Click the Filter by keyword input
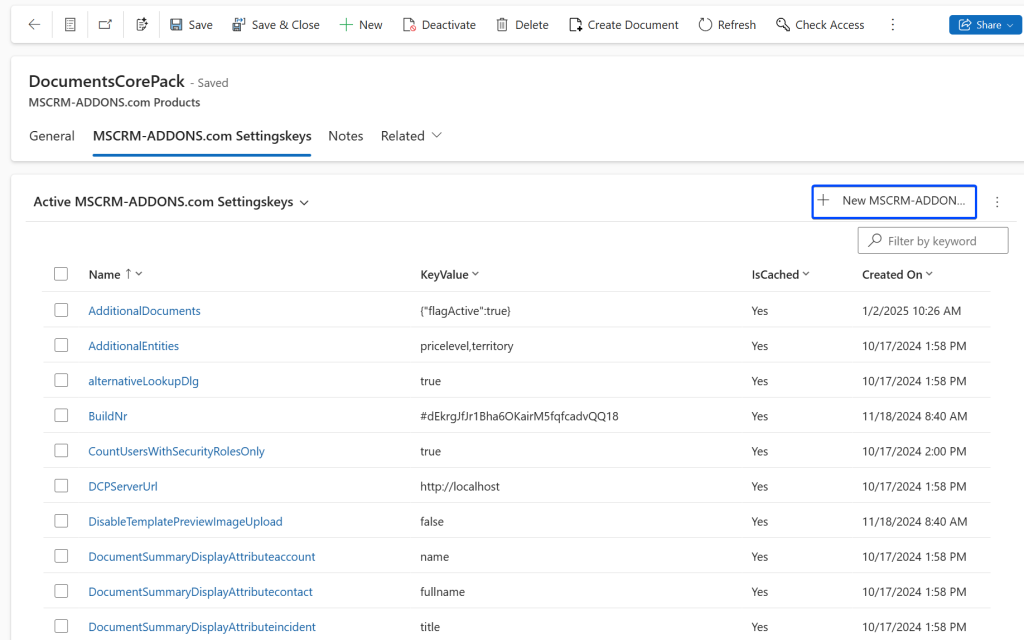The height and width of the screenshot is (640, 1024). 933,240
